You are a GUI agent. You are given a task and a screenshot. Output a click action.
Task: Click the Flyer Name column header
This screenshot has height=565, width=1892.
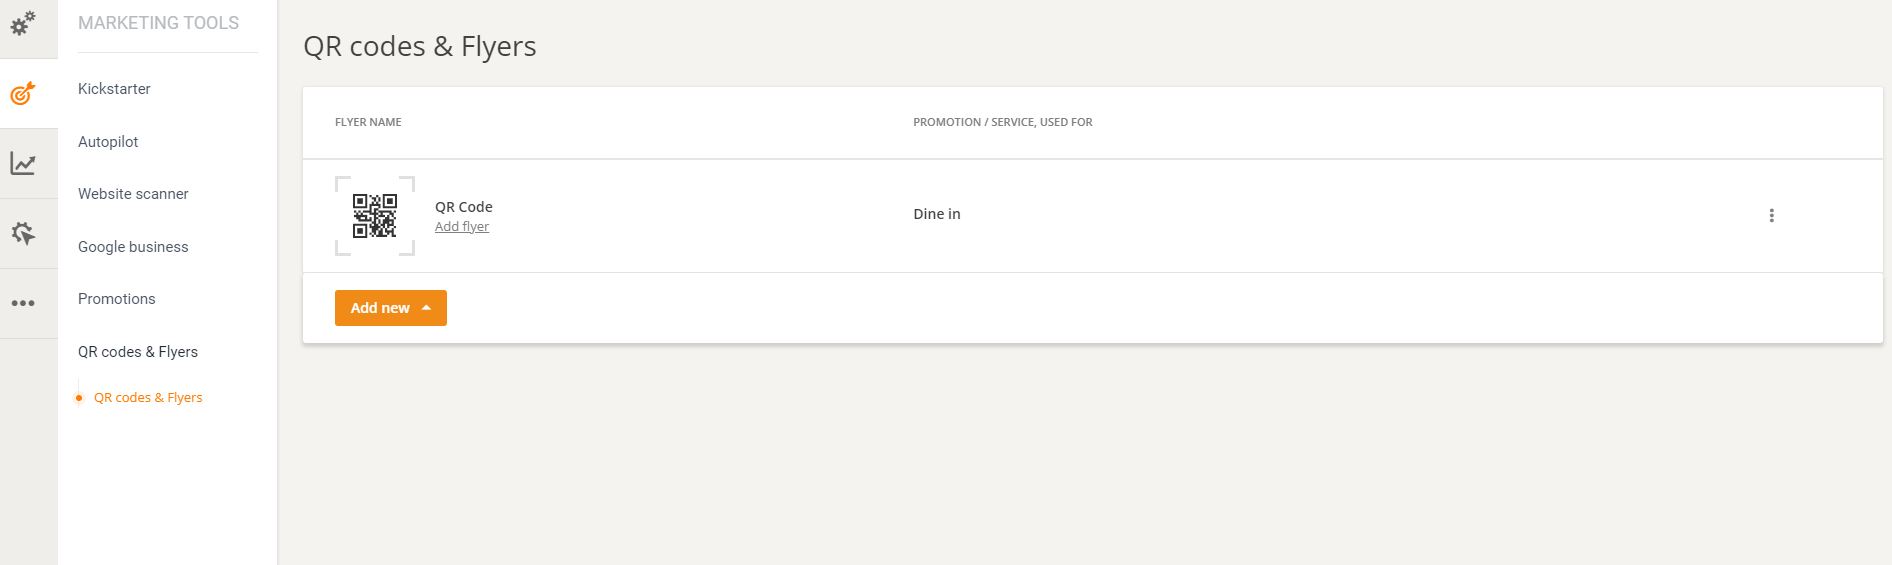click(368, 122)
